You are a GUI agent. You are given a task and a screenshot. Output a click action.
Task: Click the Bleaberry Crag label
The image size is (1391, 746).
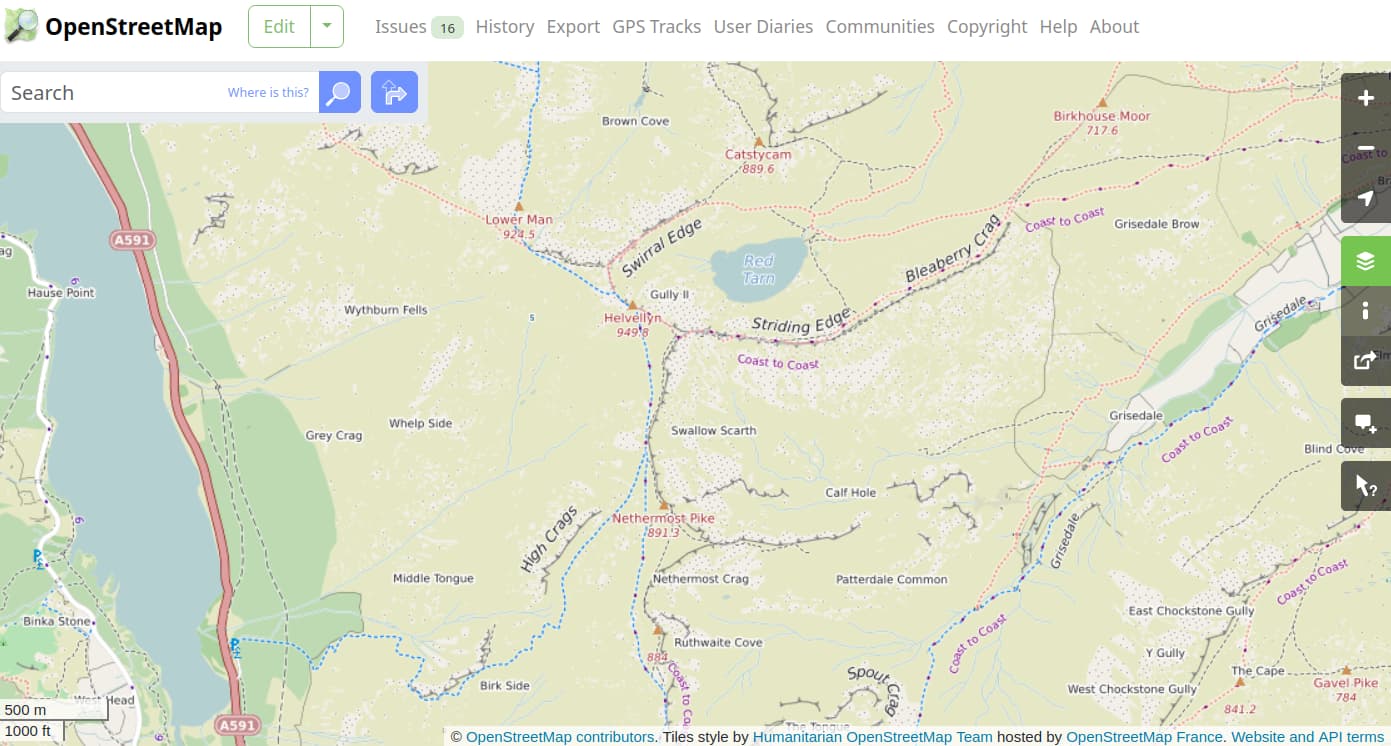(x=952, y=248)
